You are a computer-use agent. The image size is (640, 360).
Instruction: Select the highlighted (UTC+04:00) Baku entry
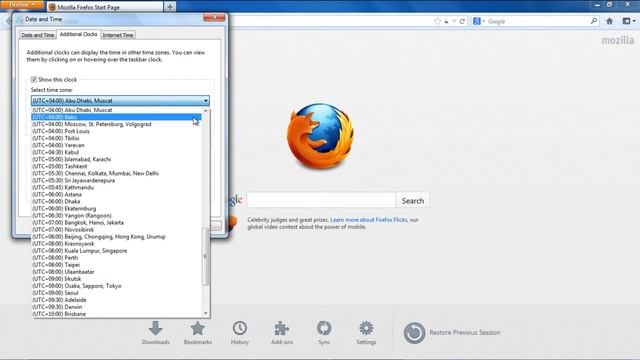(116, 117)
